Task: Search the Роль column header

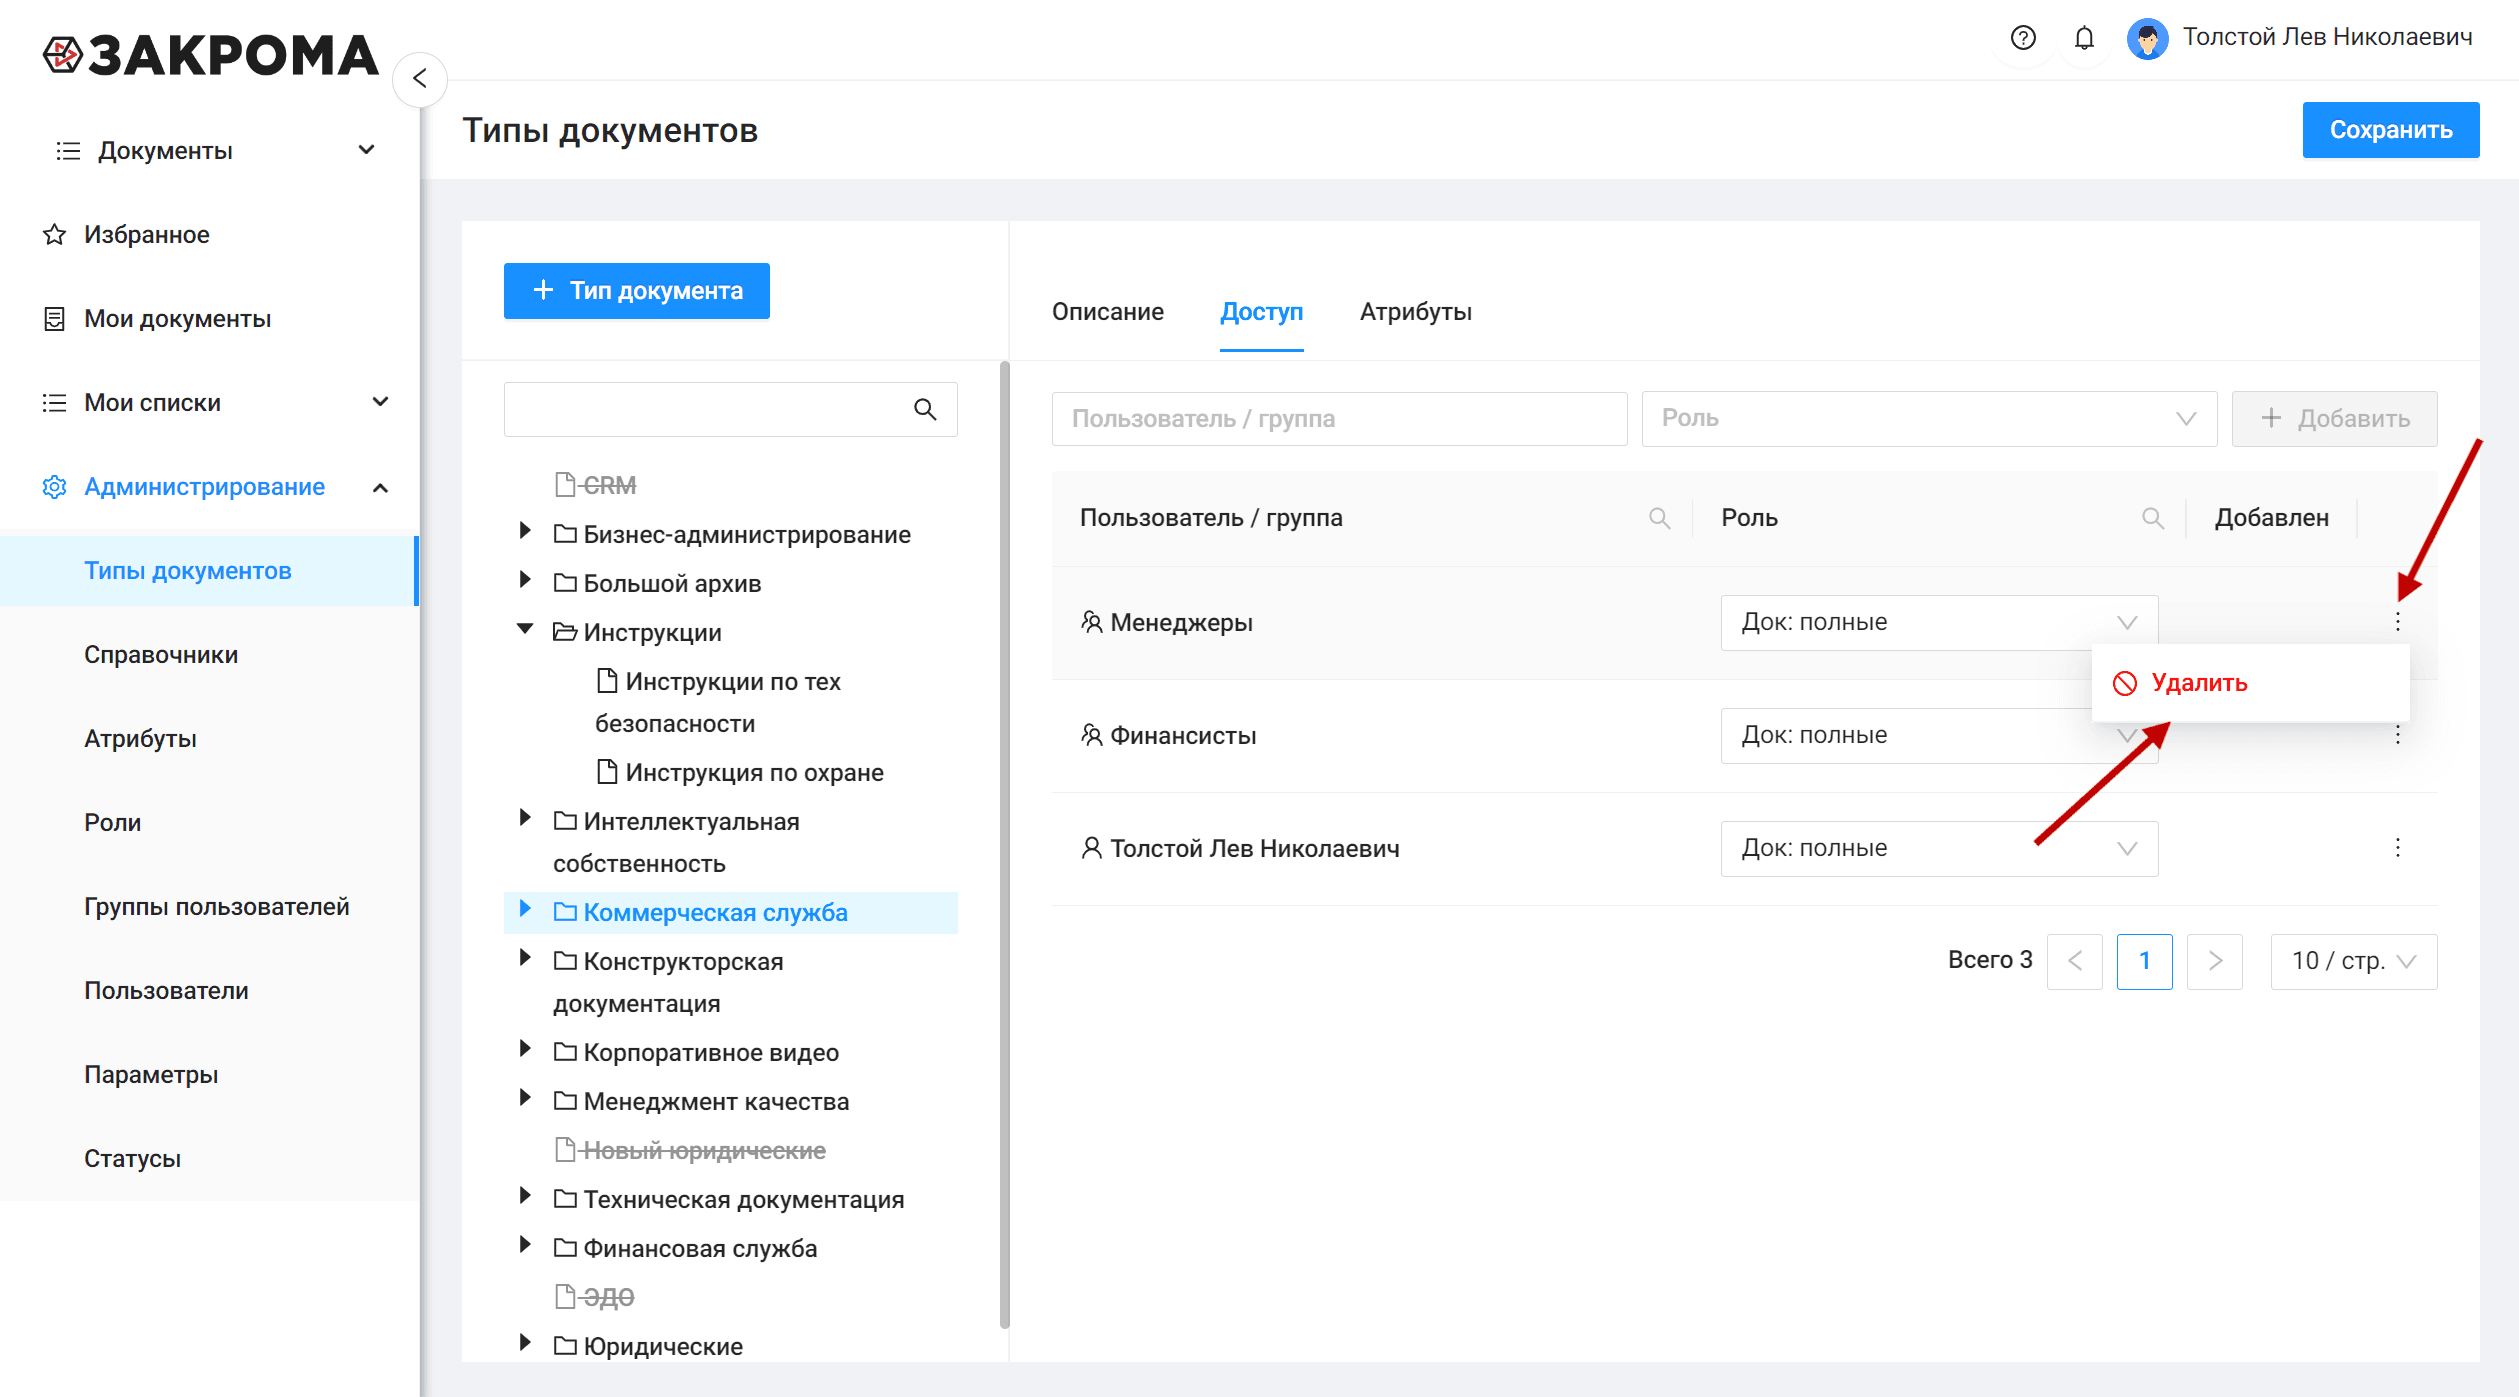Action: pyautogui.click(x=2152, y=518)
